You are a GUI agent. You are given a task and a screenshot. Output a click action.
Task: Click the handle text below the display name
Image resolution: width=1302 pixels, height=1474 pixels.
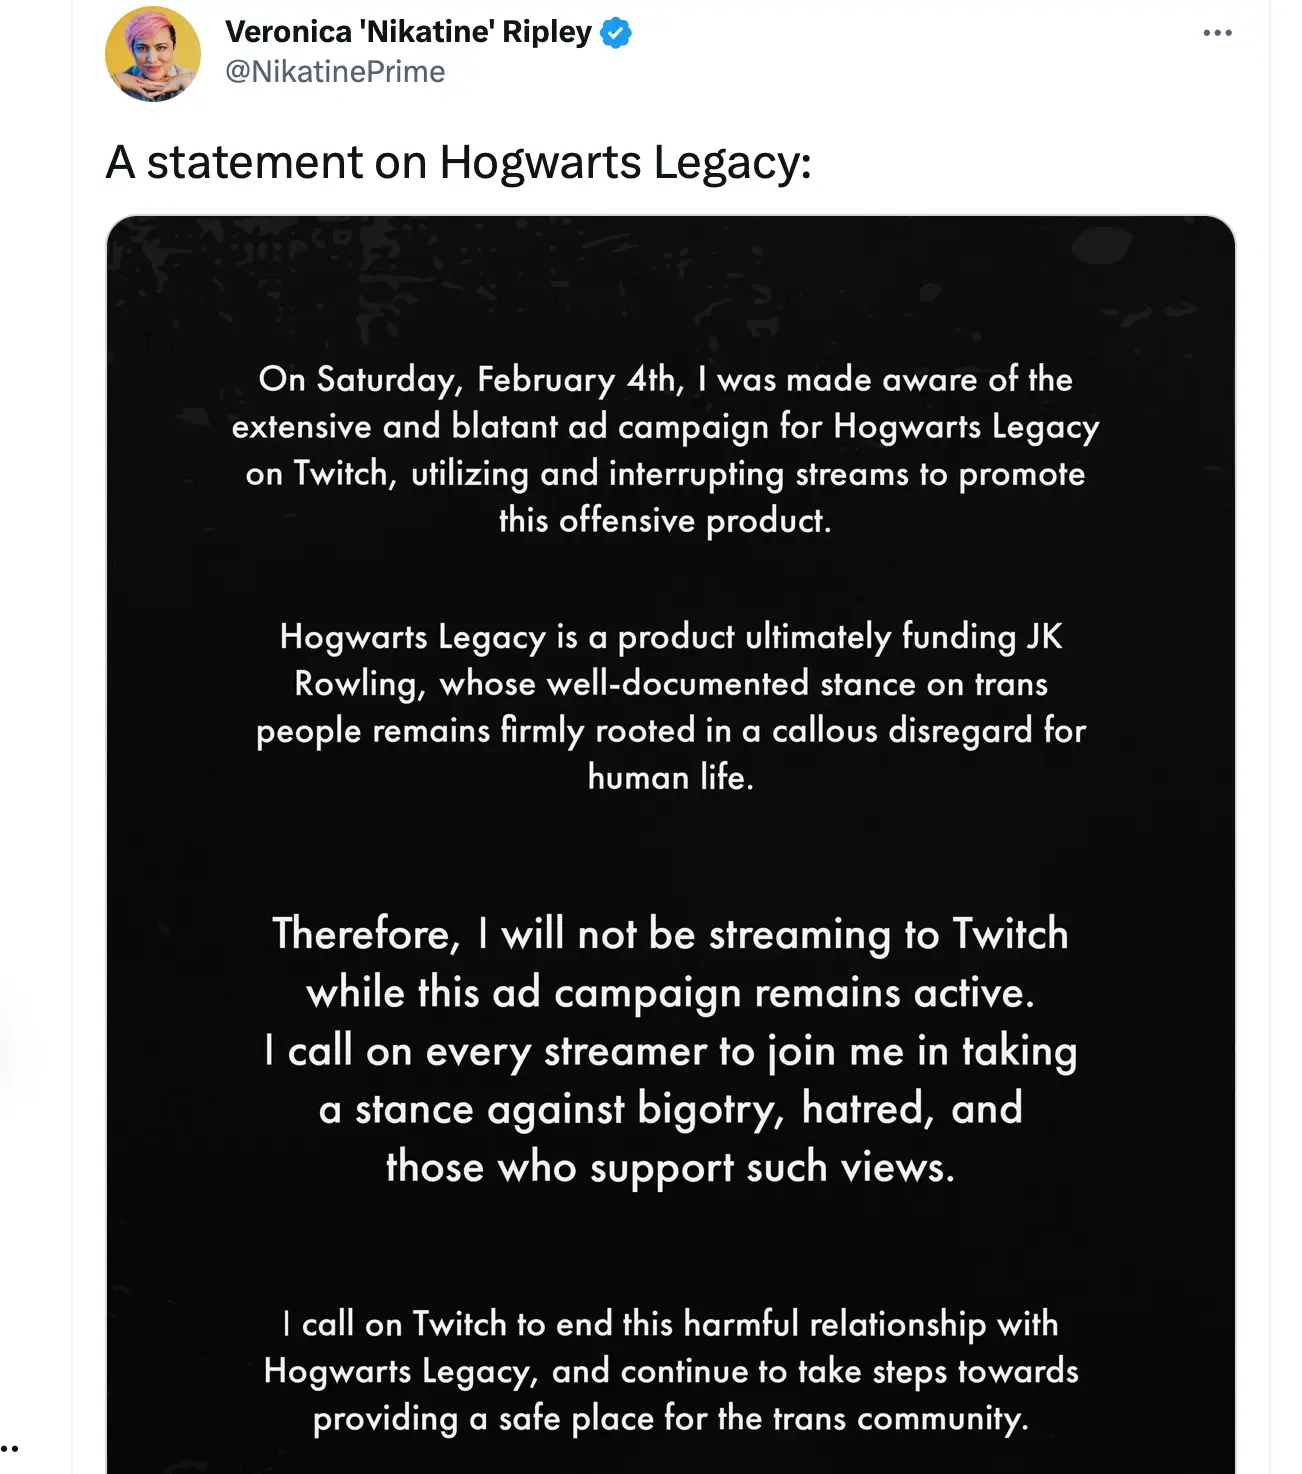334,71
